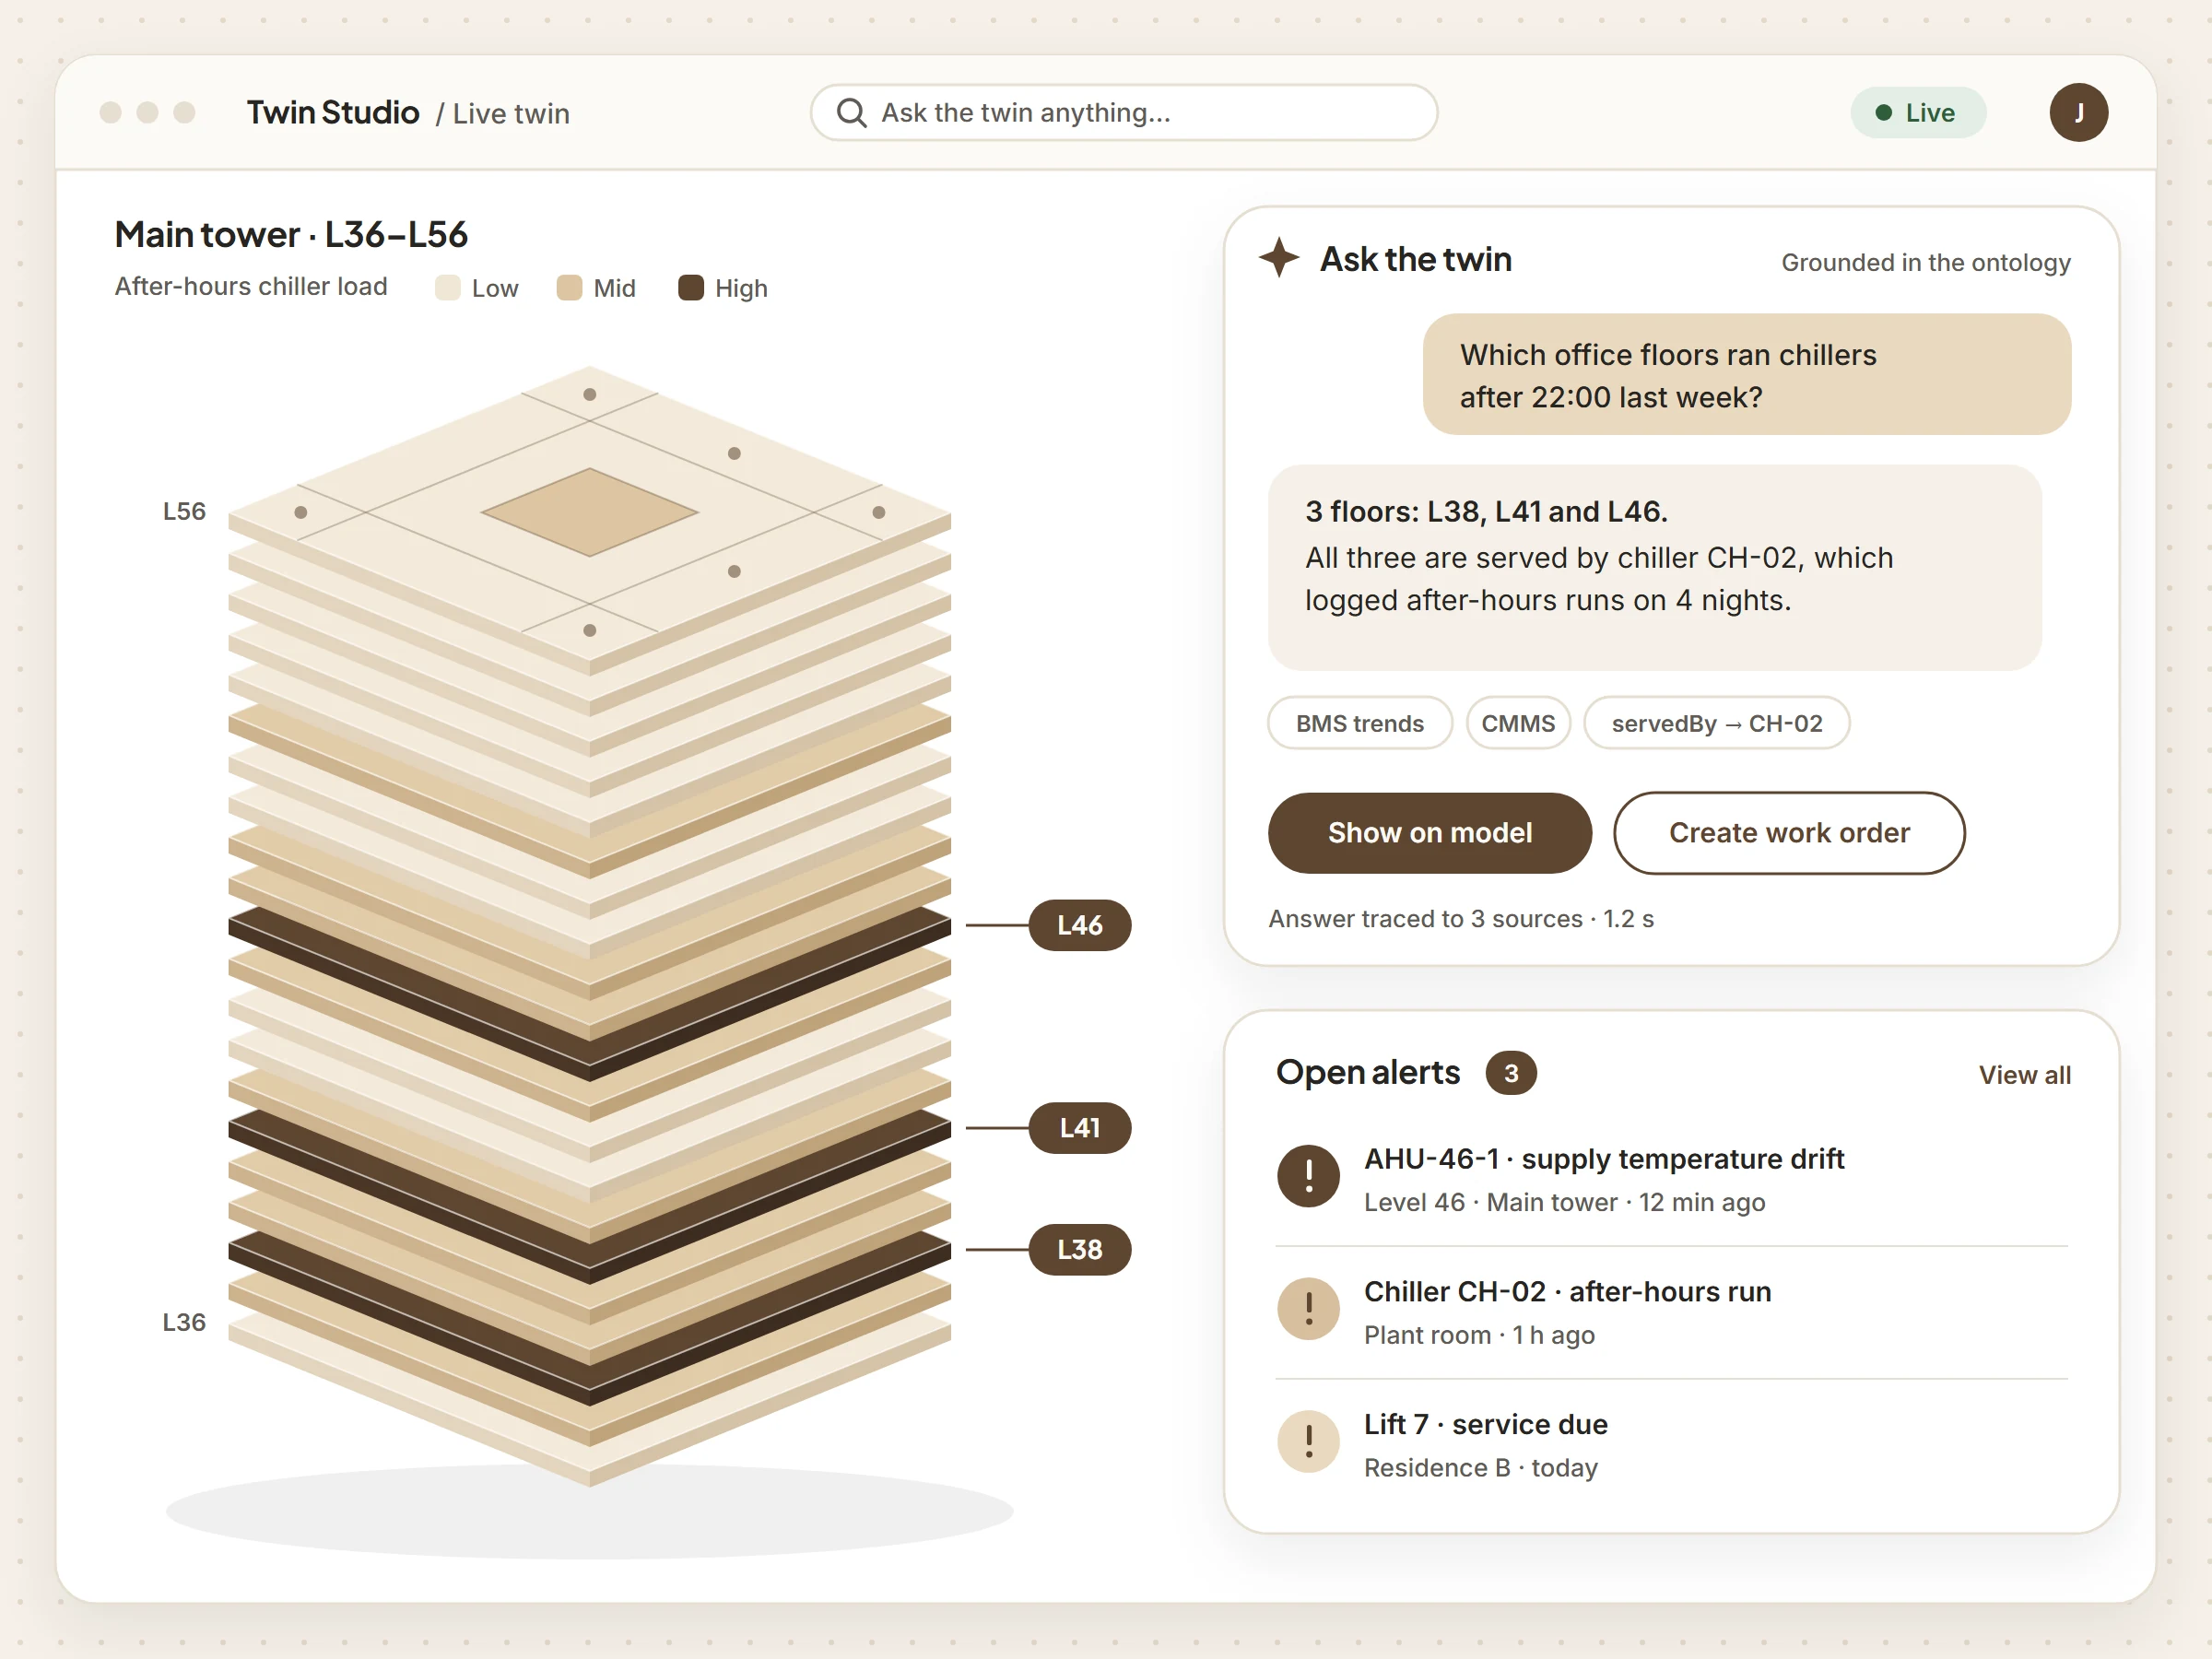Open the user avatar J
2212x1659 pixels.
point(2078,112)
